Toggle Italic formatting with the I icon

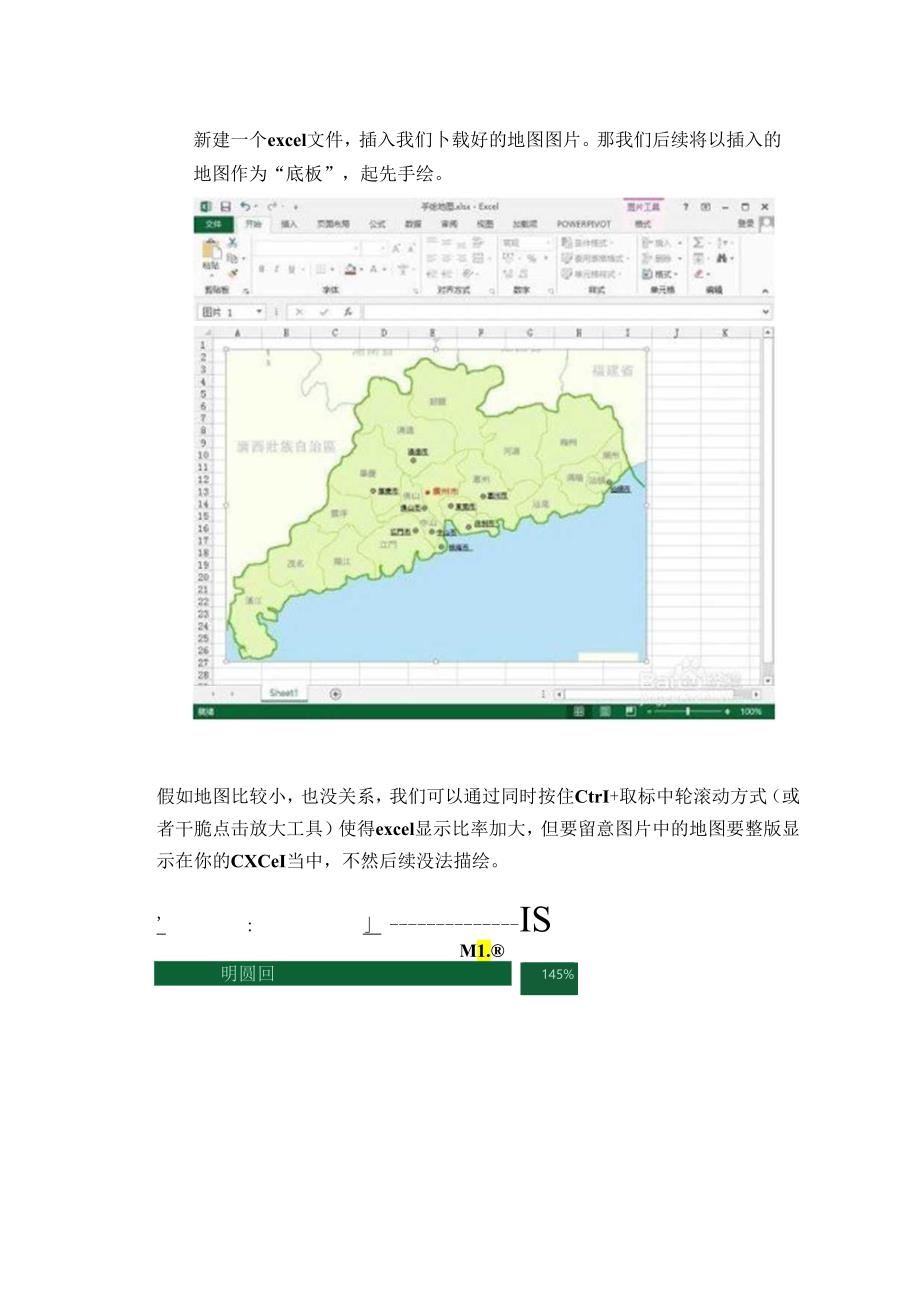277,268
